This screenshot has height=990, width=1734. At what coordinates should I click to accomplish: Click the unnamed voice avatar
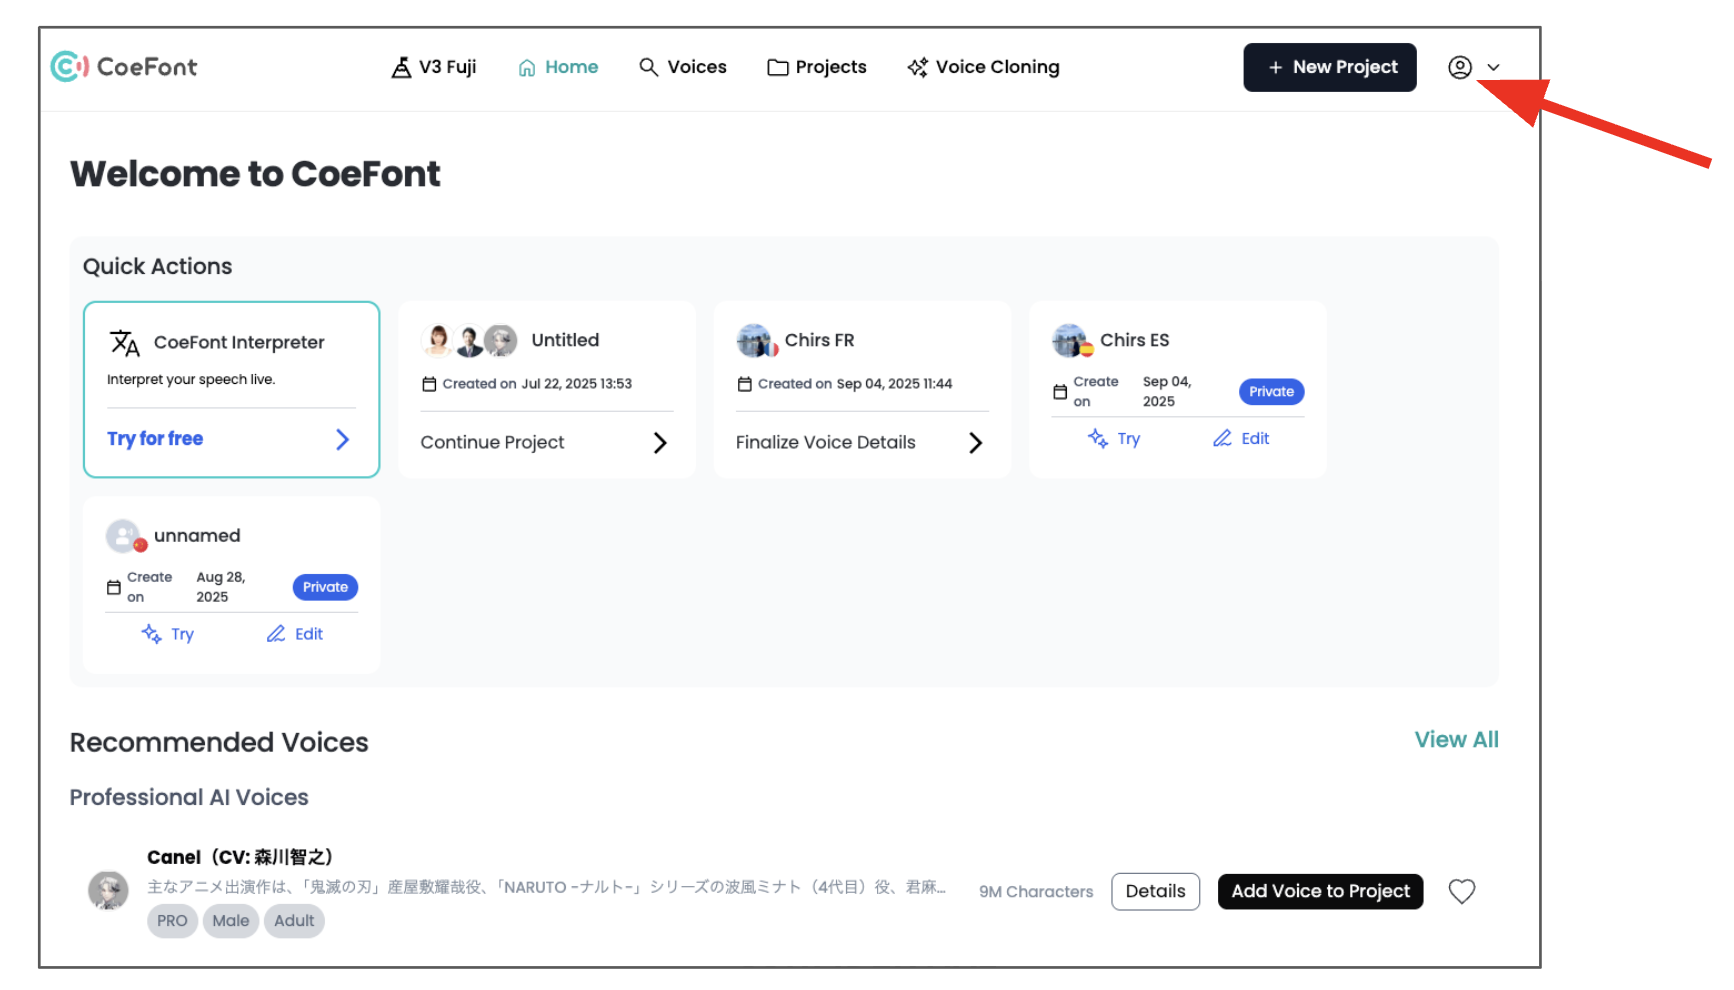click(x=126, y=537)
